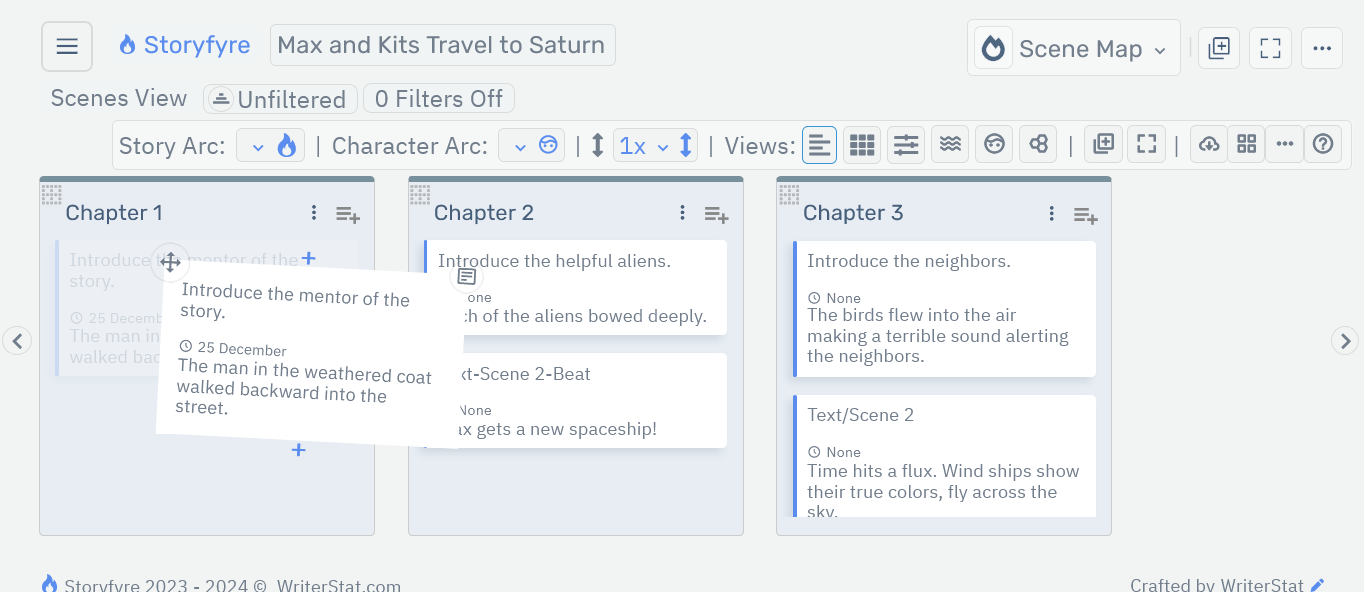Open the filter settings sliders icon
Image resolution: width=1365 pixels, height=592 pixels.
tap(905, 144)
